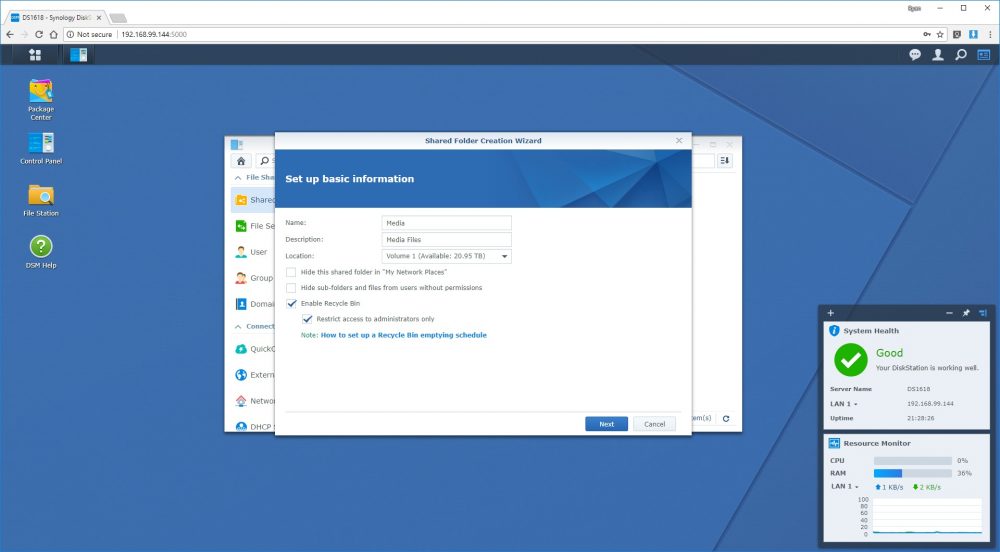Open the notifications chat bubble icon
Screen dimensions: 1000x552
pos(915,55)
